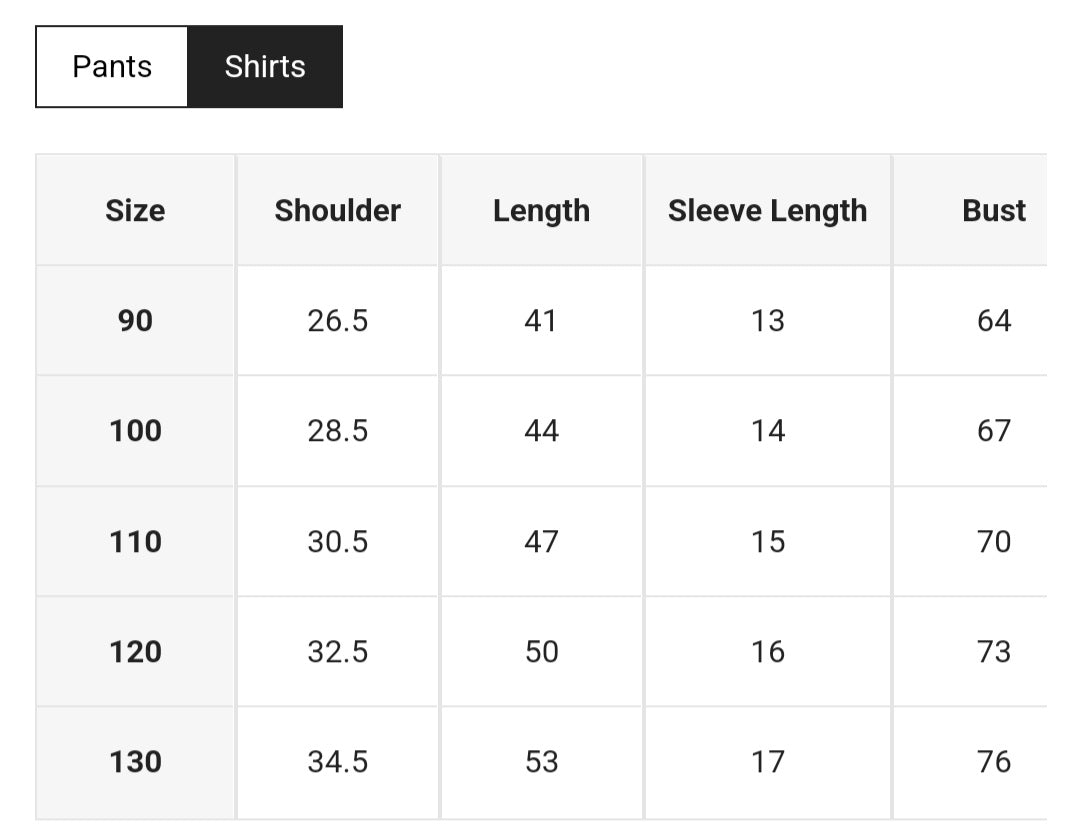
Task: Click the Size column header
Action: pos(135,211)
